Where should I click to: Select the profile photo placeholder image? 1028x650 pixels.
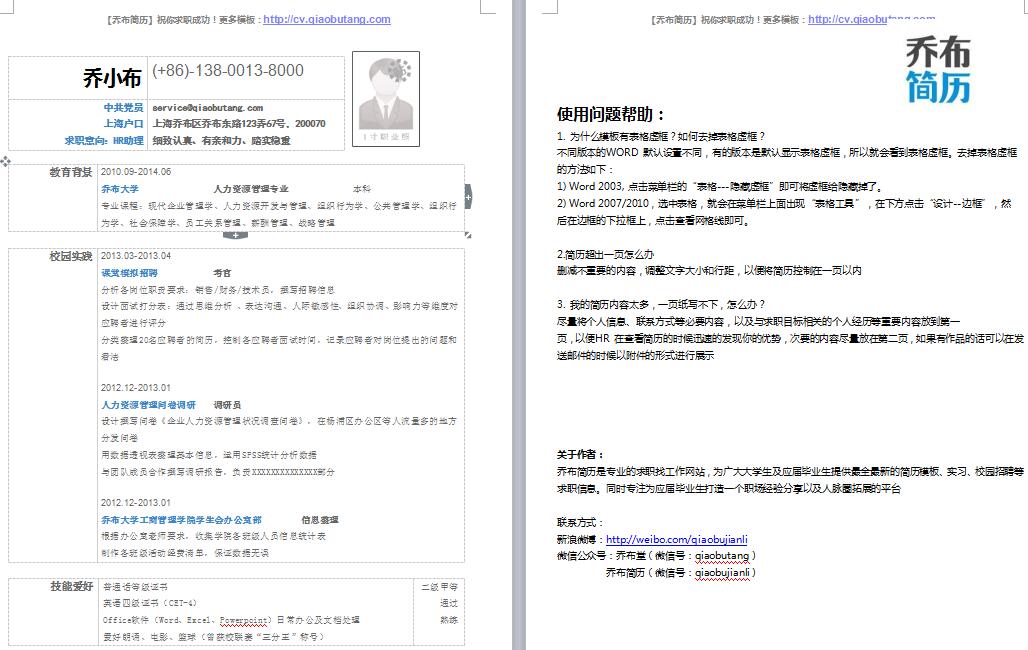[x=386, y=98]
